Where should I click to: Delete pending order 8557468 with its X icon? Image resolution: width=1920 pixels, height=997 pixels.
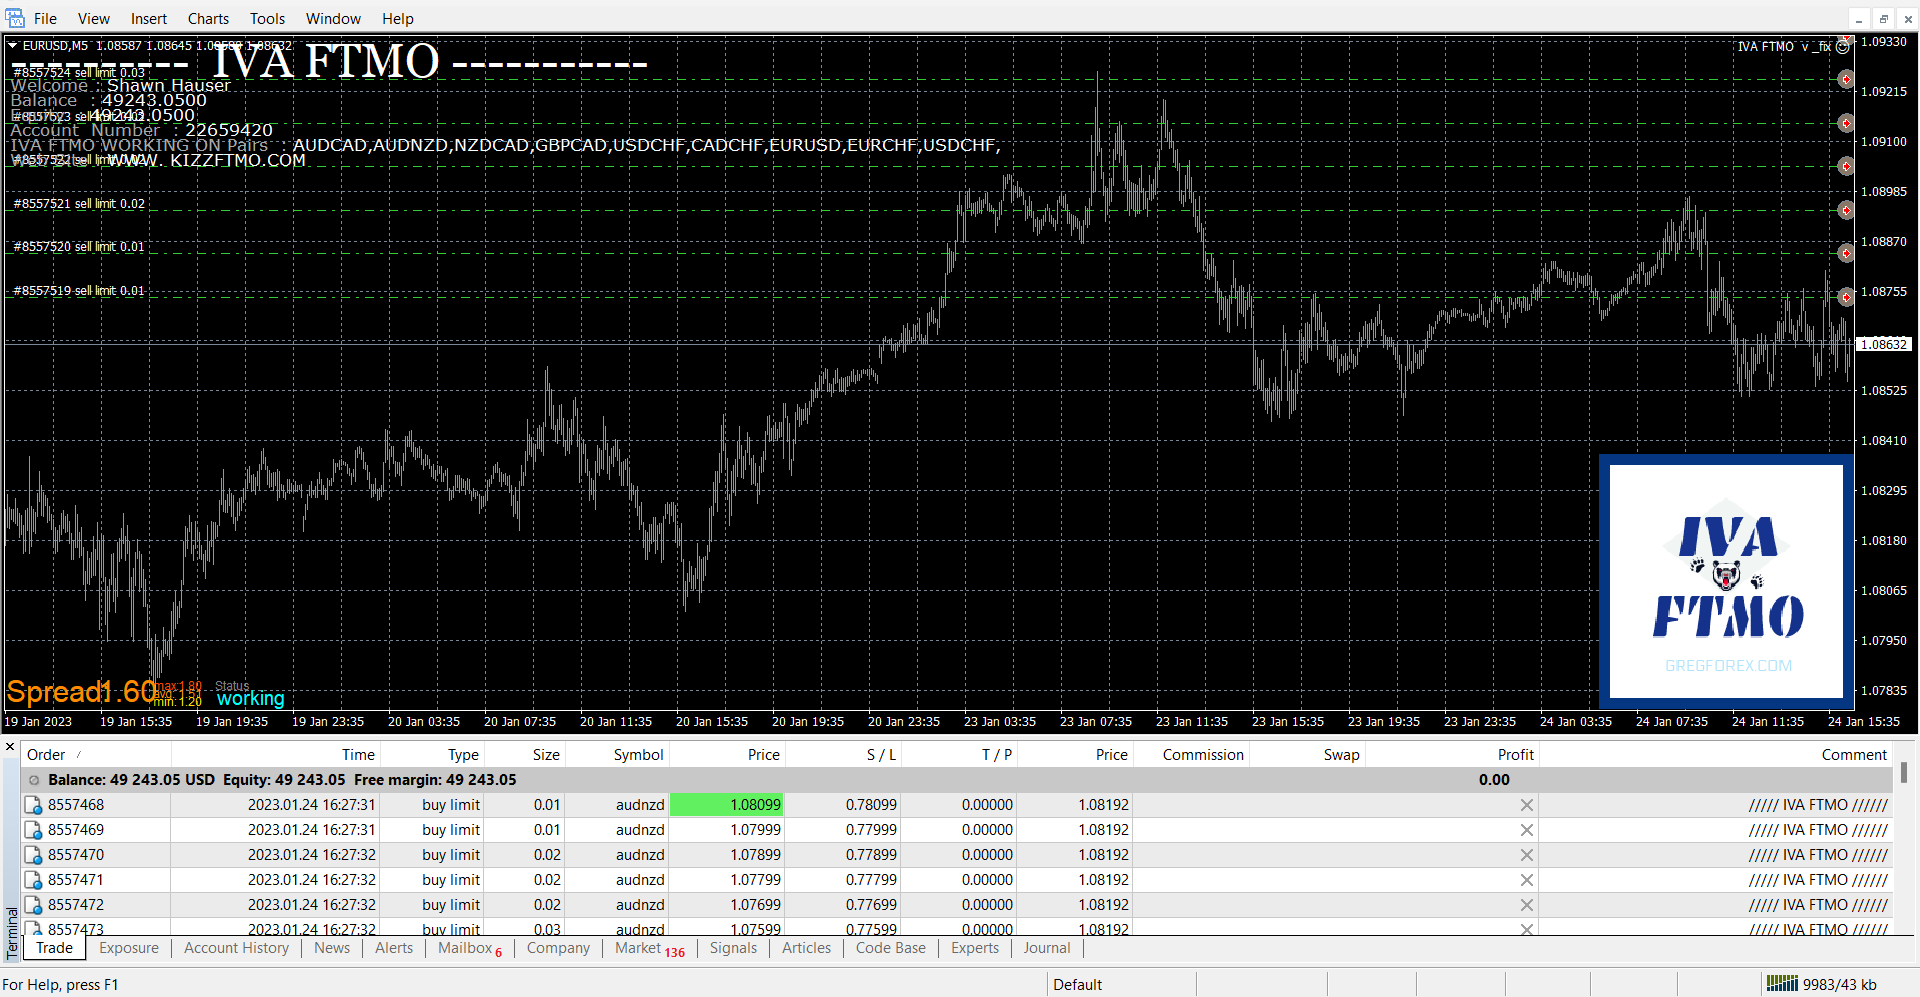[x=1526, y=805]
